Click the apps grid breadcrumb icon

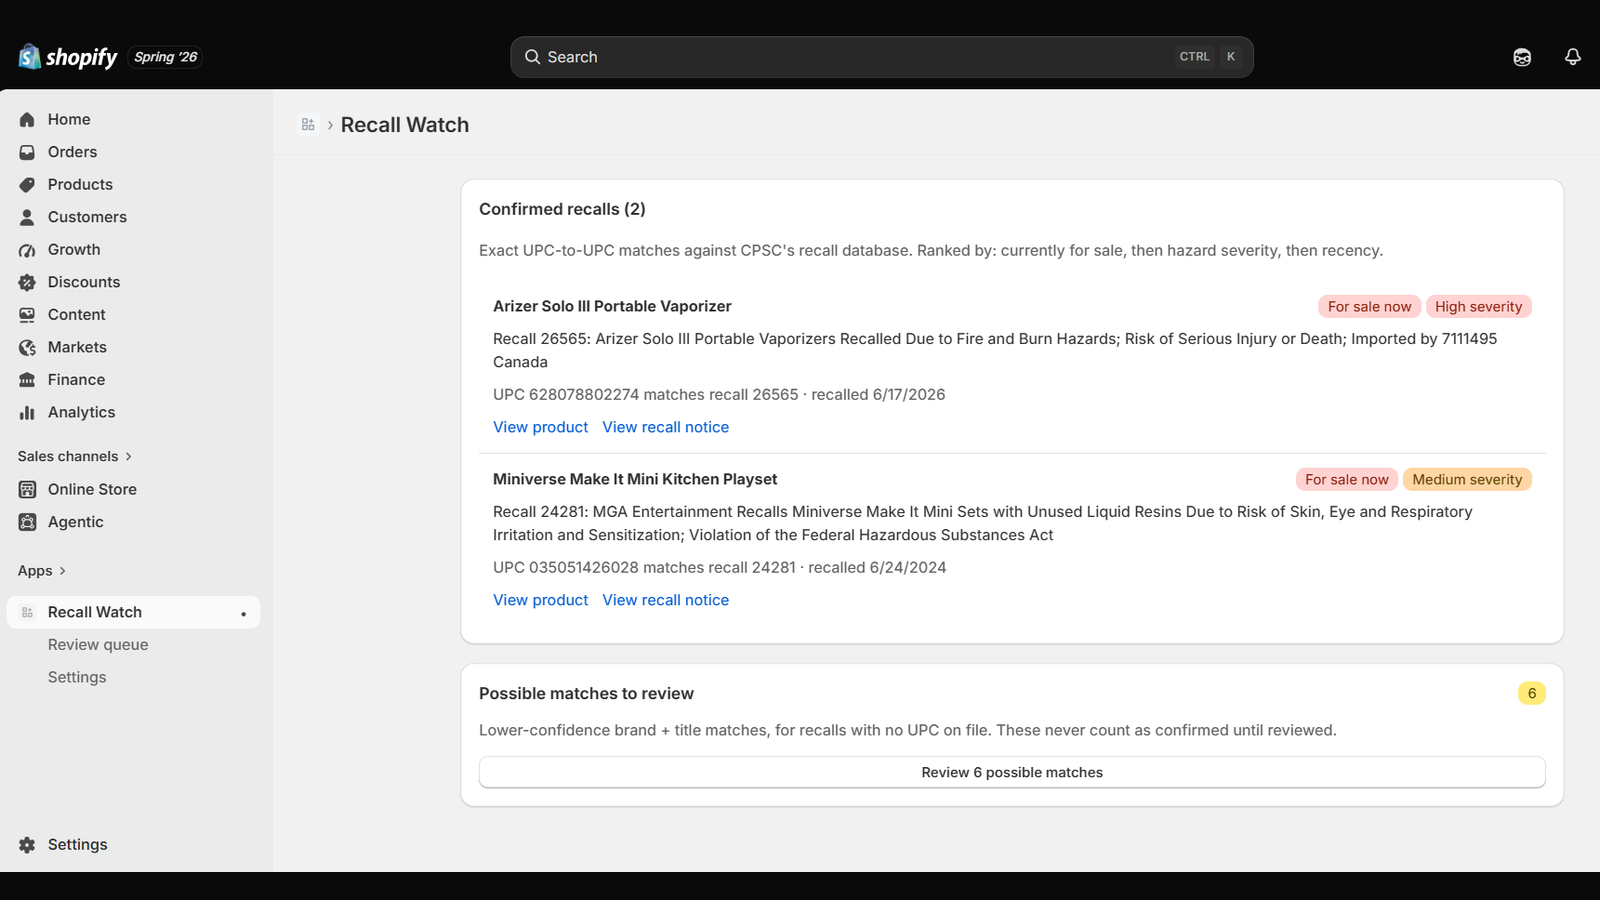[308, 125]
